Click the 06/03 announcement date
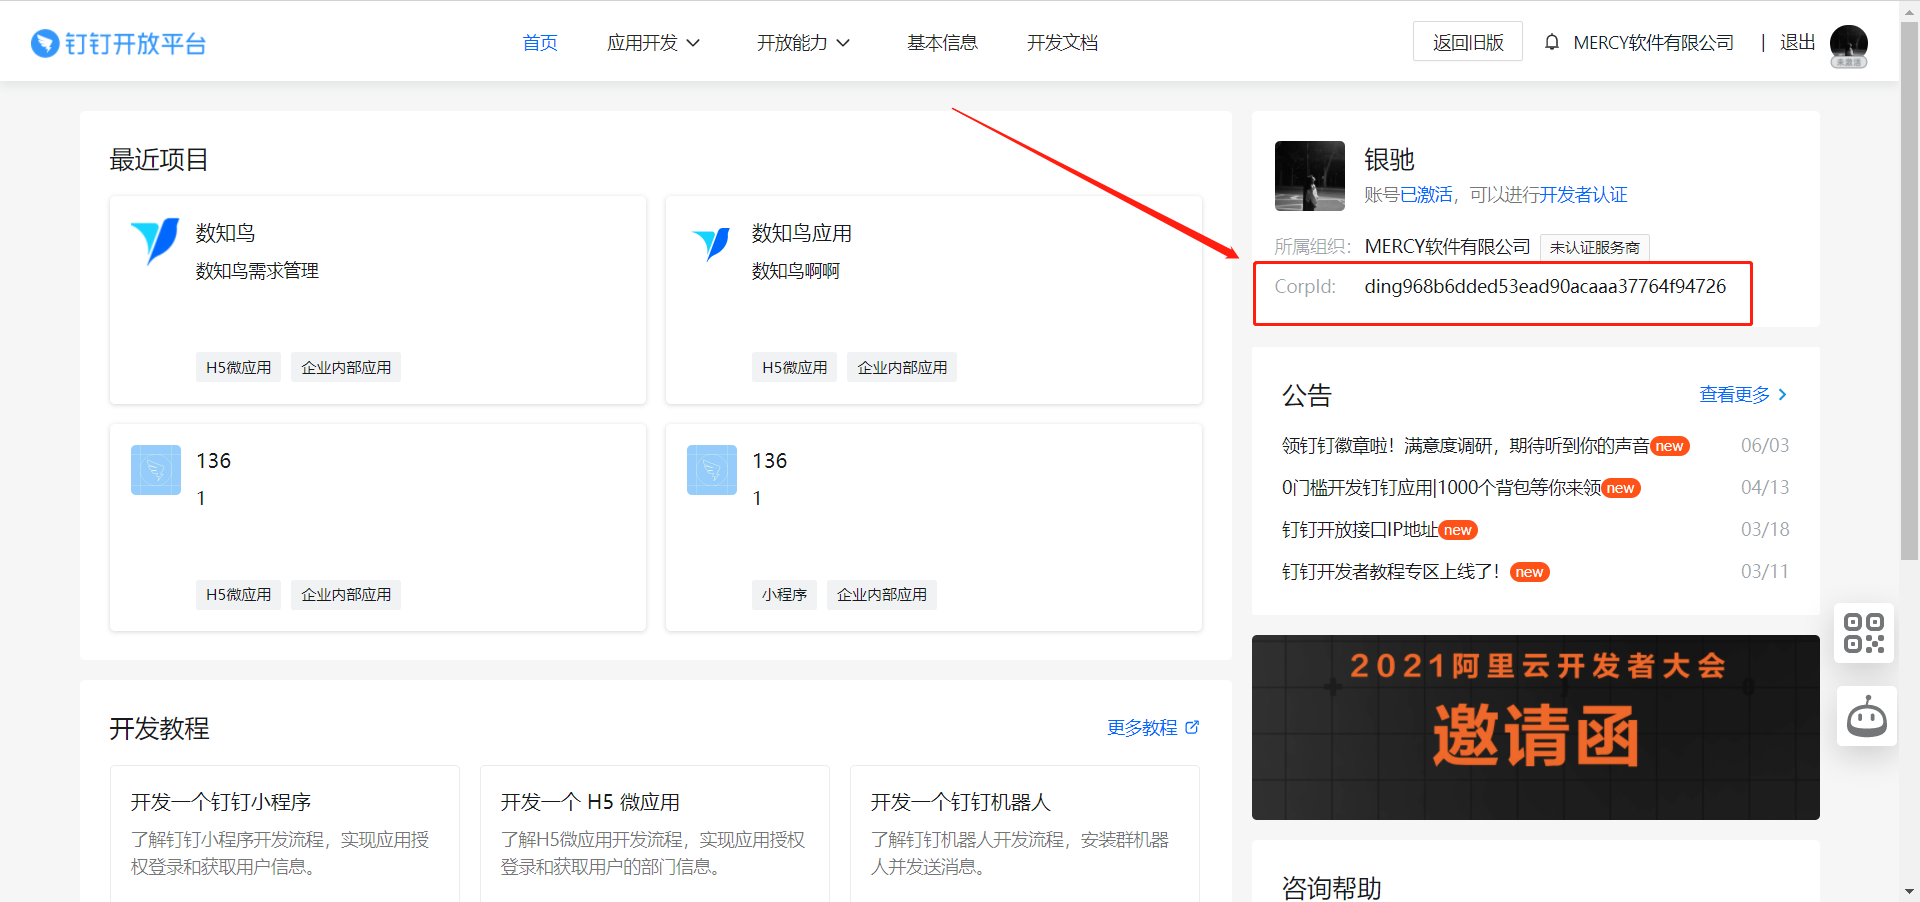Viewport: 1920px width, 902px height. point(1765,446)
